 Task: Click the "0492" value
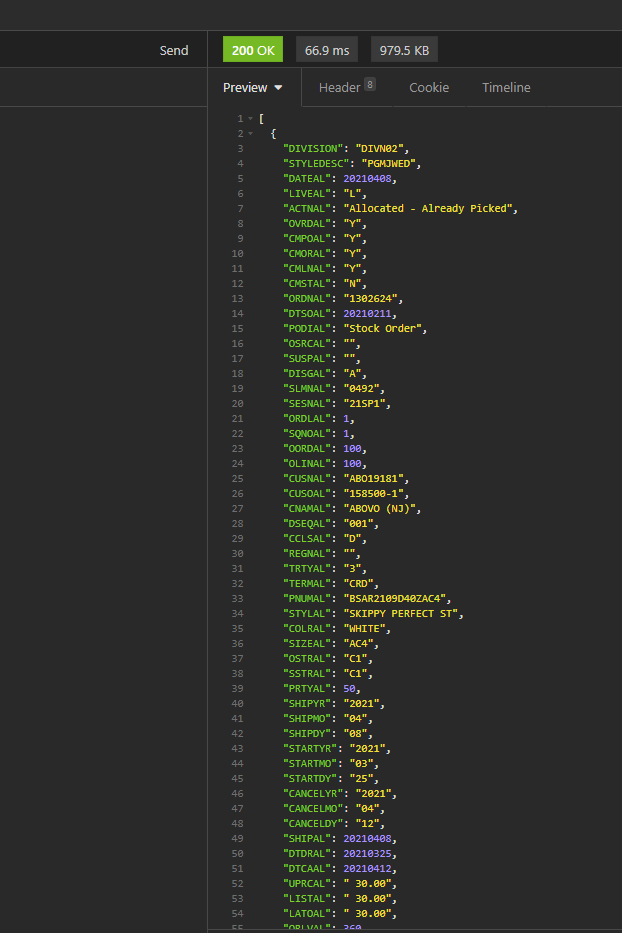pos(361,389)
